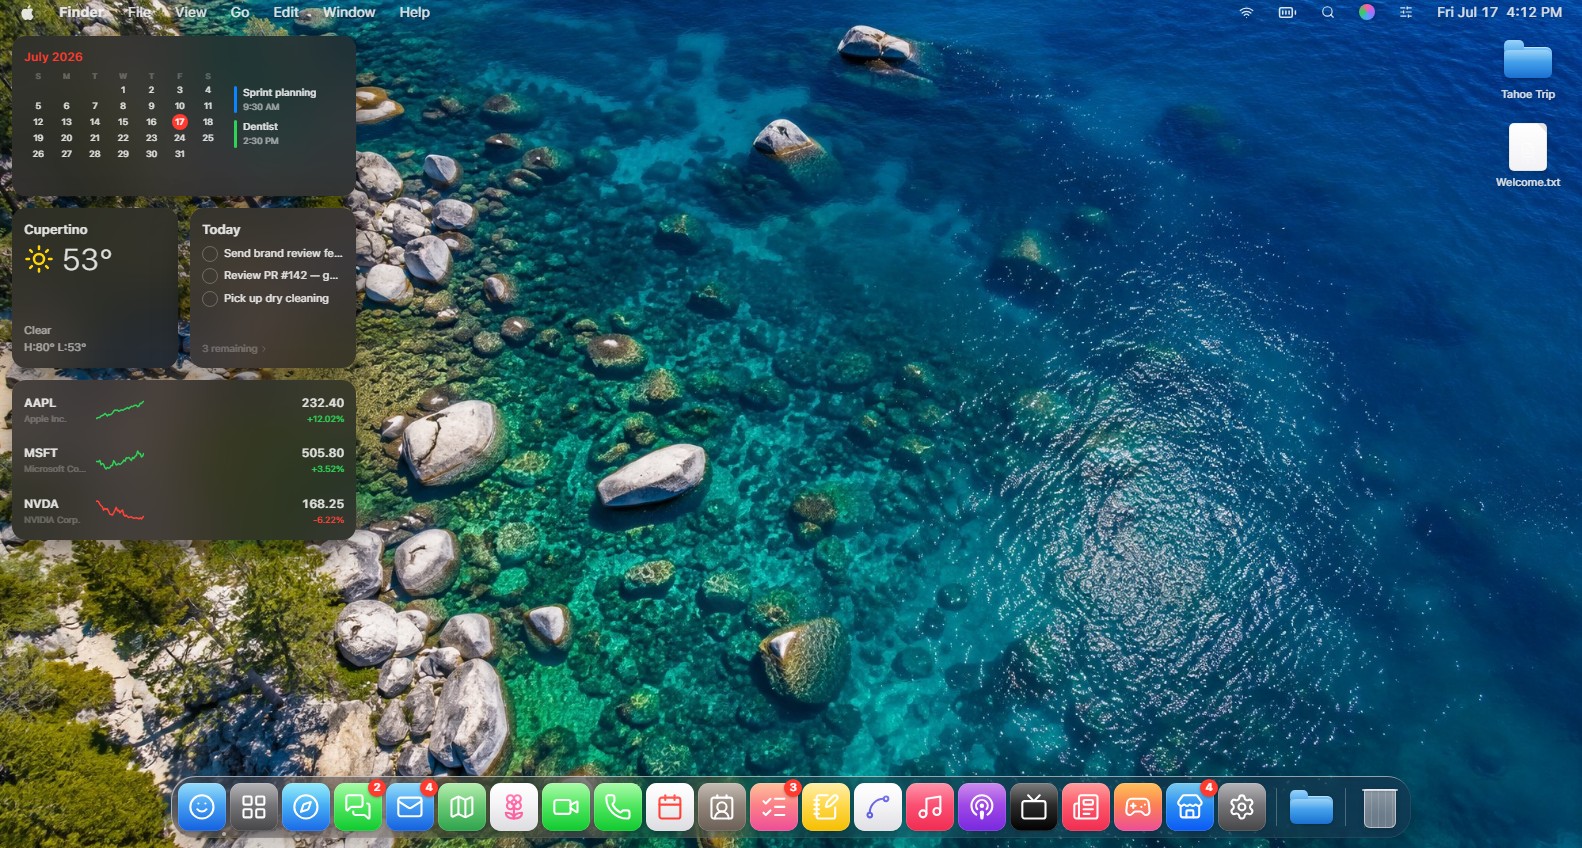Open the File menu
Viewport: 1582px width, 848px height.
point(140,12)
